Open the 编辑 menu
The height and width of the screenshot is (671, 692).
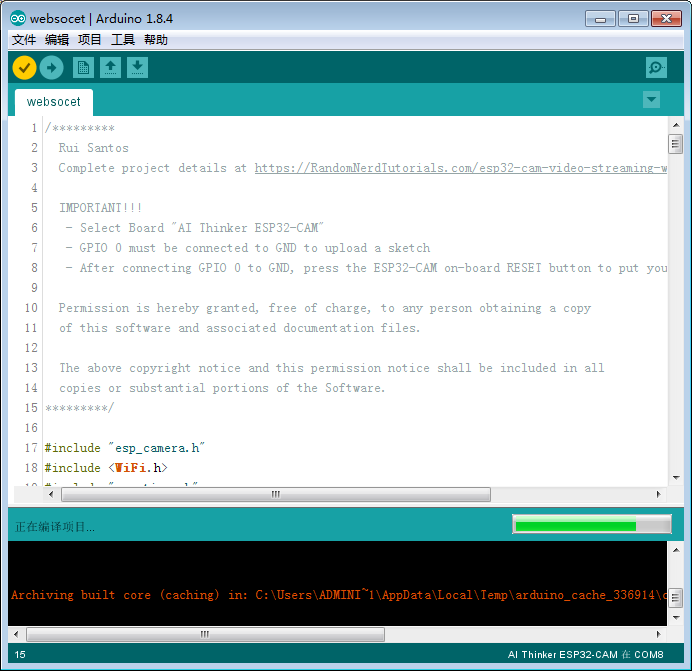tap(57, 40)
